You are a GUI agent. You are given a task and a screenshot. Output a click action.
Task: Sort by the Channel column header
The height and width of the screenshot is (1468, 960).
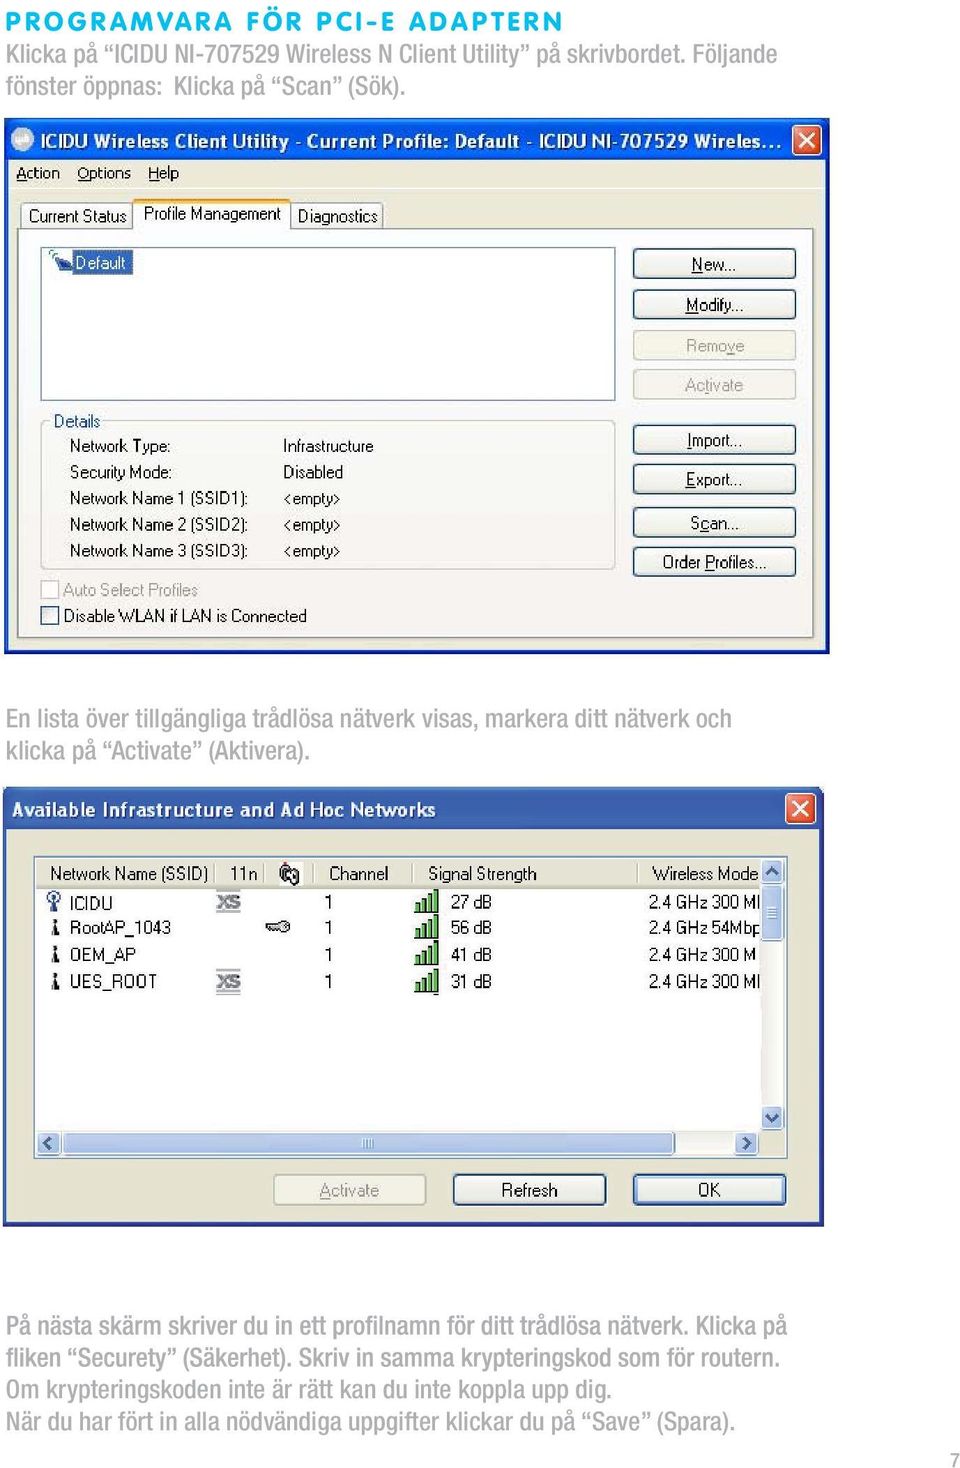click(359, 874)
